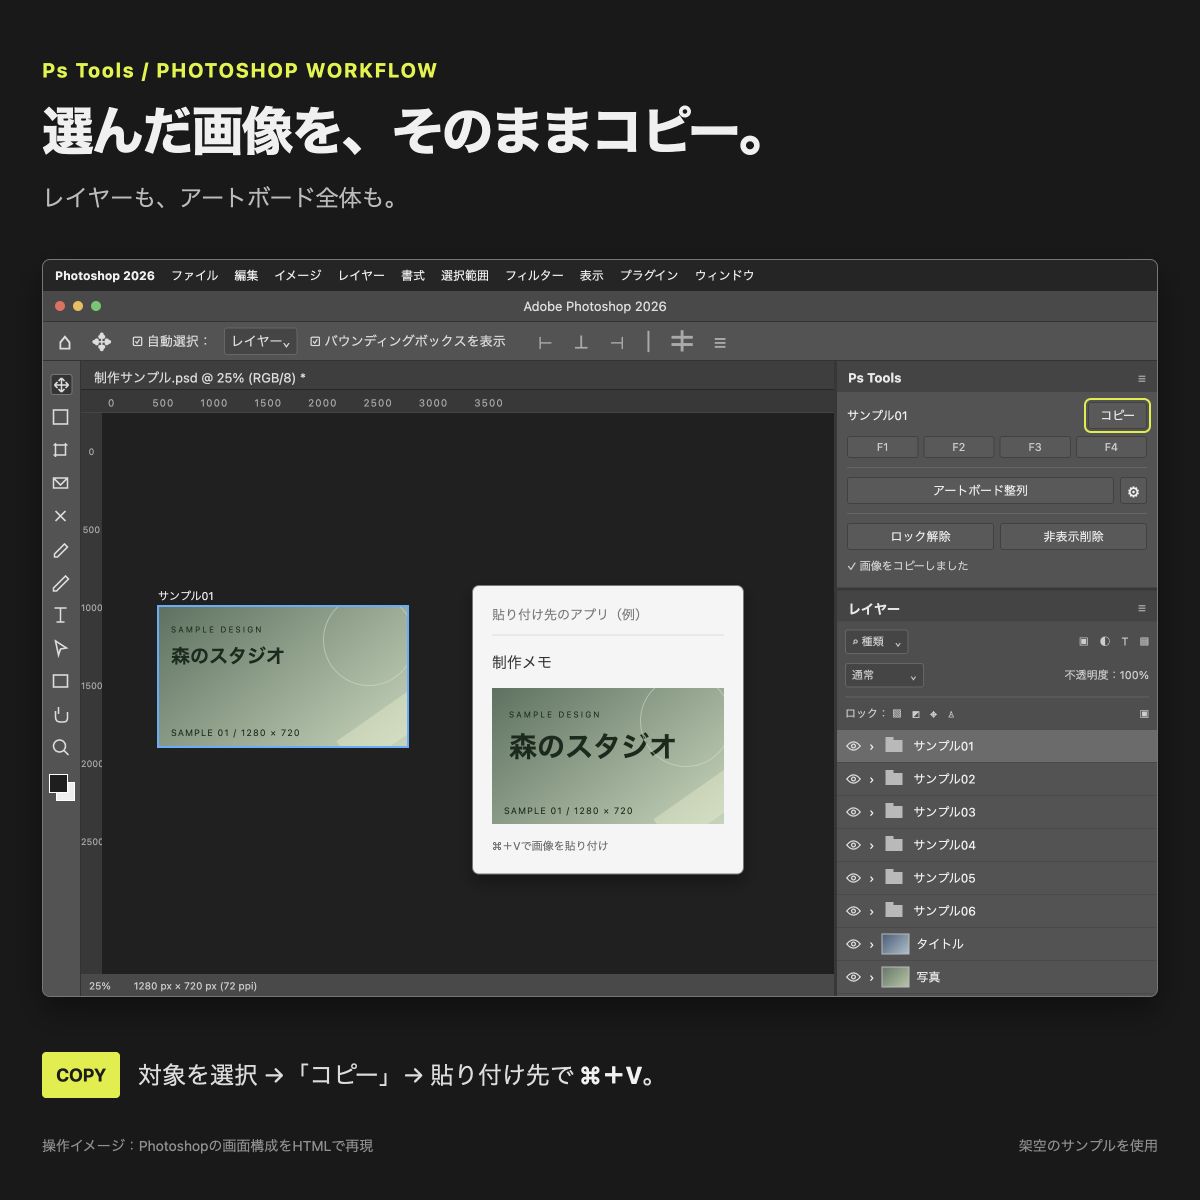
Task: Filter for pixel layers in the レイヤー panel
Action: click(x=1083, y=642)
